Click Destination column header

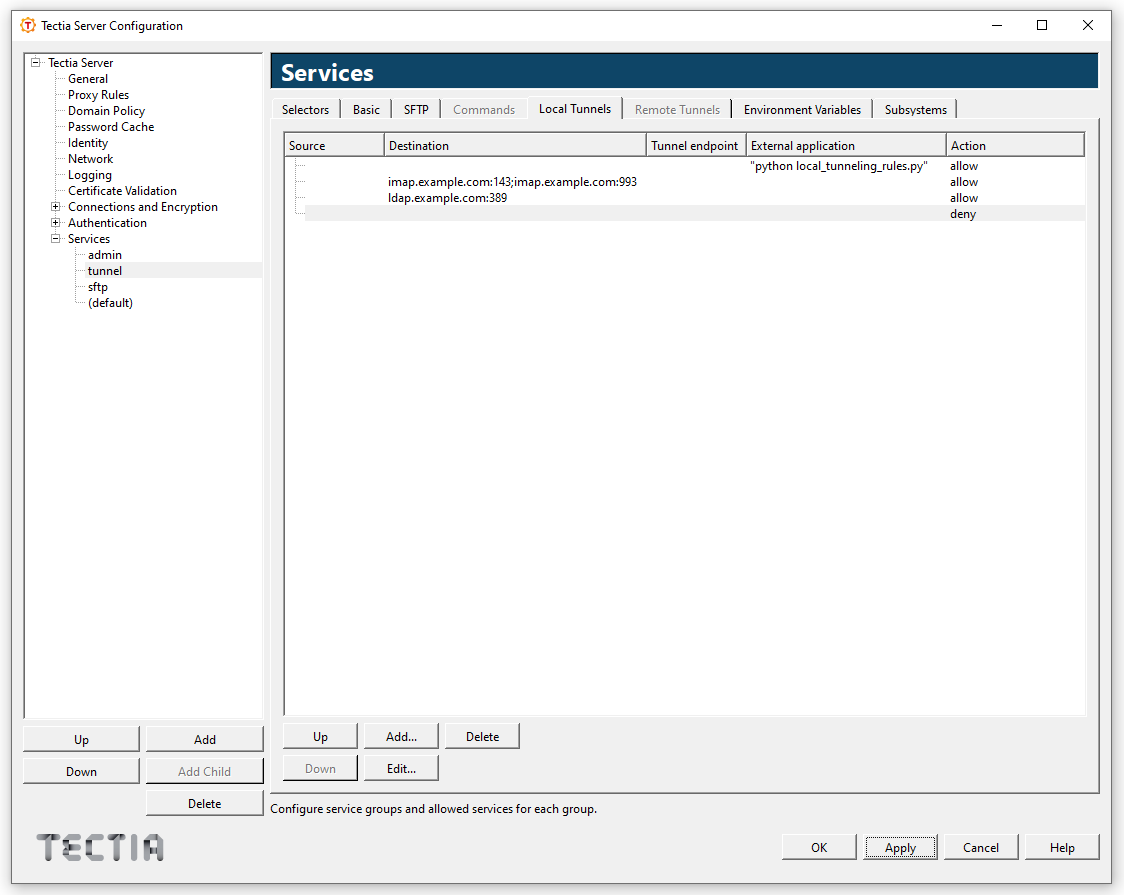[x=515, y=145]
